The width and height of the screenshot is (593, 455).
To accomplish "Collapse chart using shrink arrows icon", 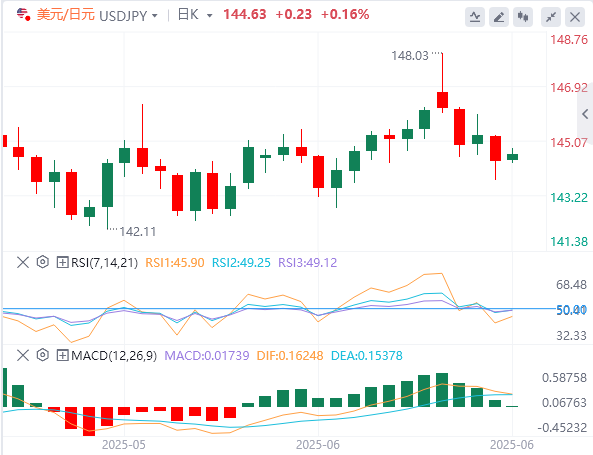I will tap(551, 17).
